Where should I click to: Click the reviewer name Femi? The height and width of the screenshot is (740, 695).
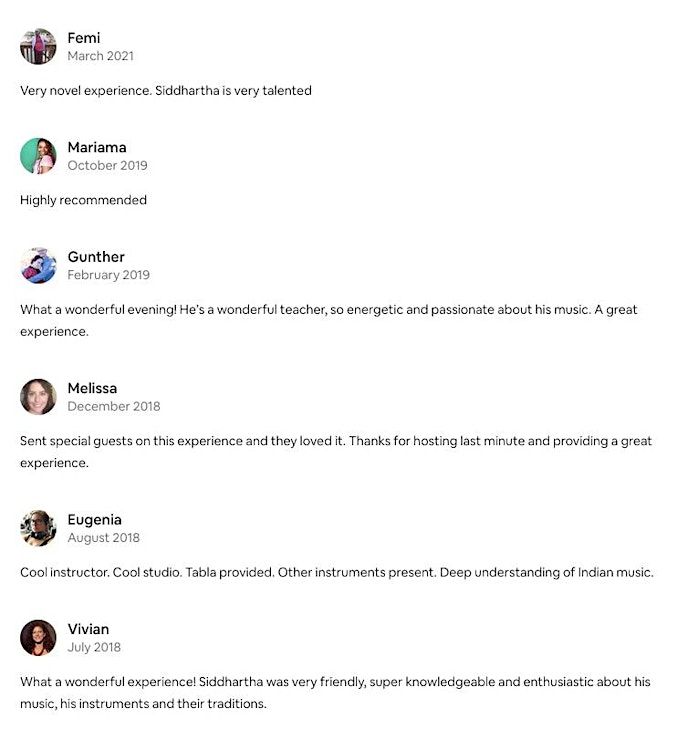(x=84, y=38)
